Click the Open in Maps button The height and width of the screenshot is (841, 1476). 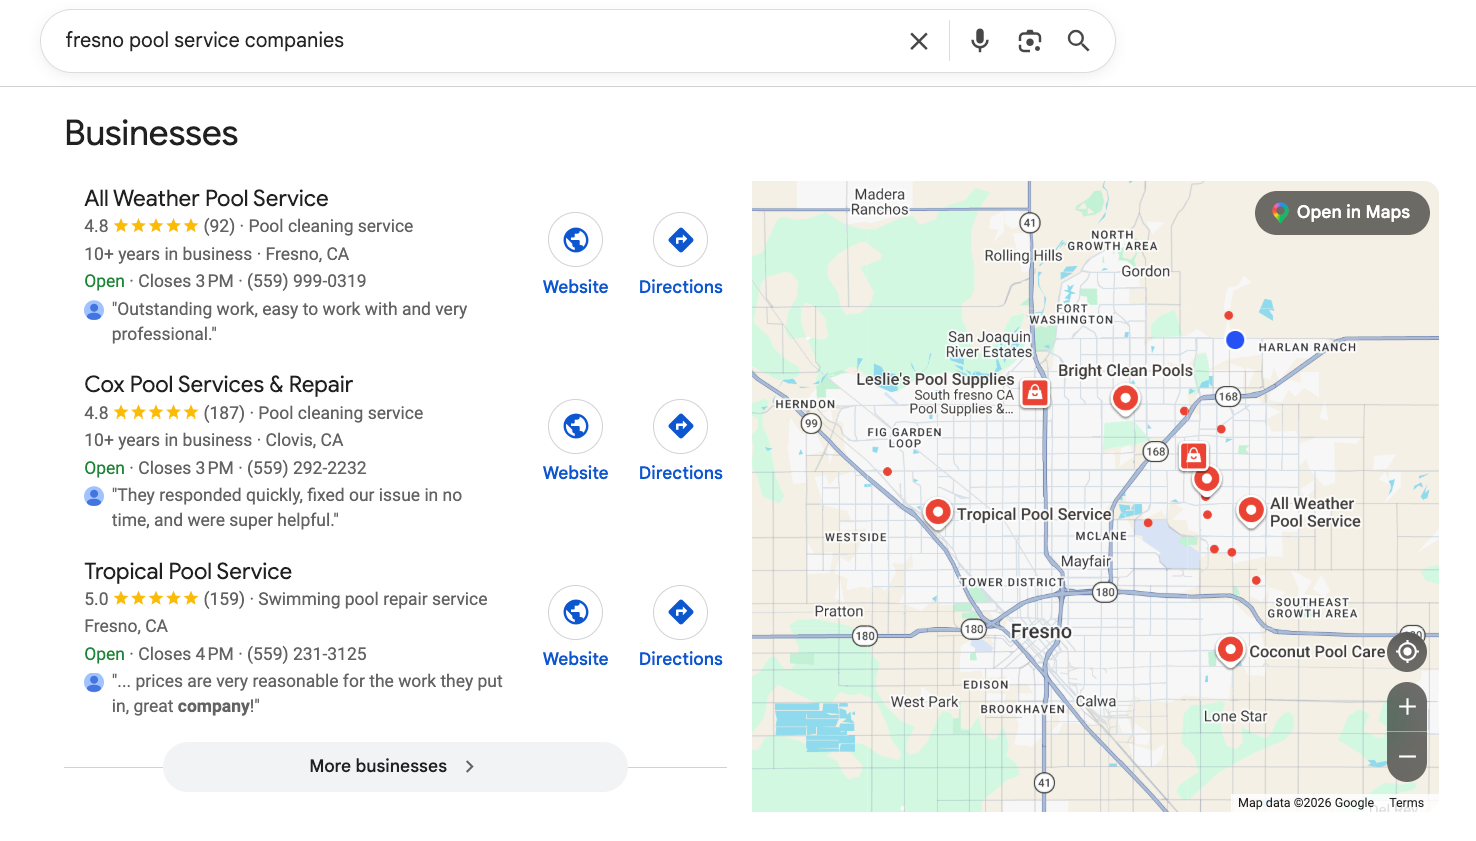pyautogui.click(x=1342, y=213)
